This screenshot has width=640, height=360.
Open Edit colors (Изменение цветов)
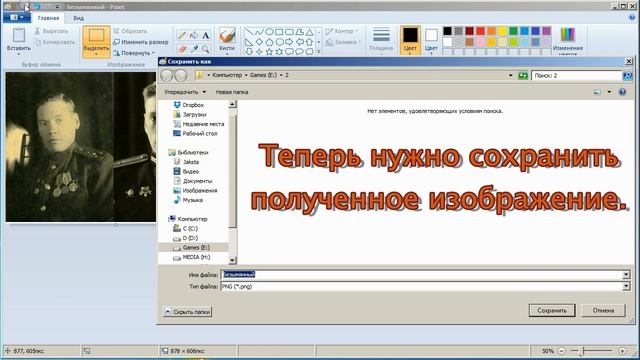[568, 41]
